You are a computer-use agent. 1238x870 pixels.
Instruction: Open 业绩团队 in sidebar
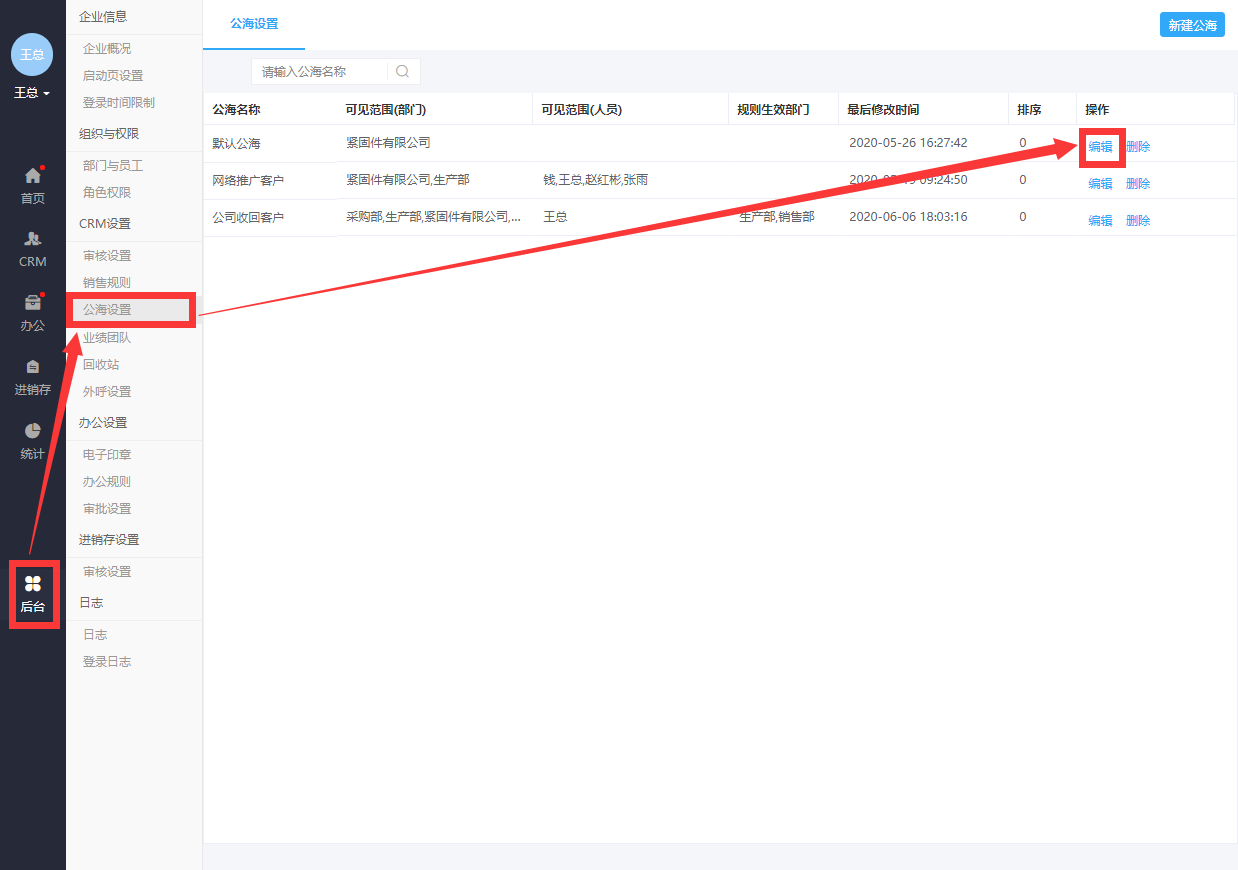pyautogui.click(x=107, y=337)
